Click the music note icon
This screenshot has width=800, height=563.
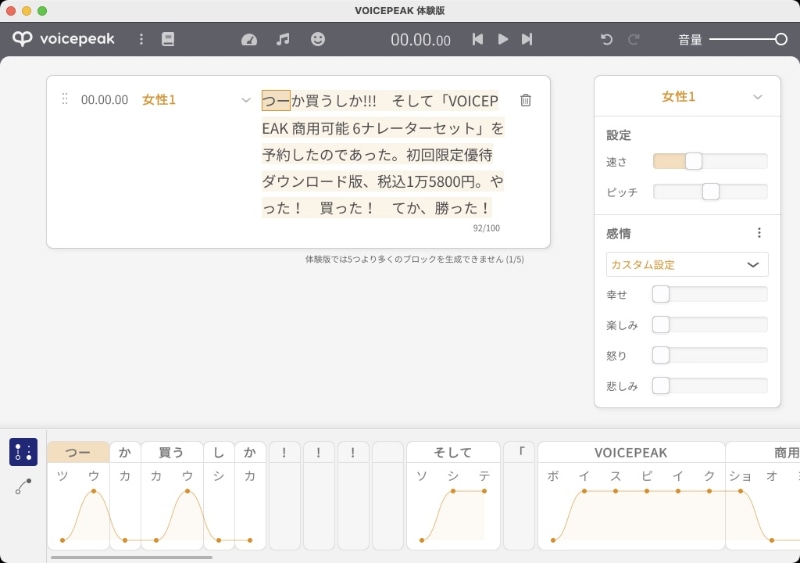283,39
